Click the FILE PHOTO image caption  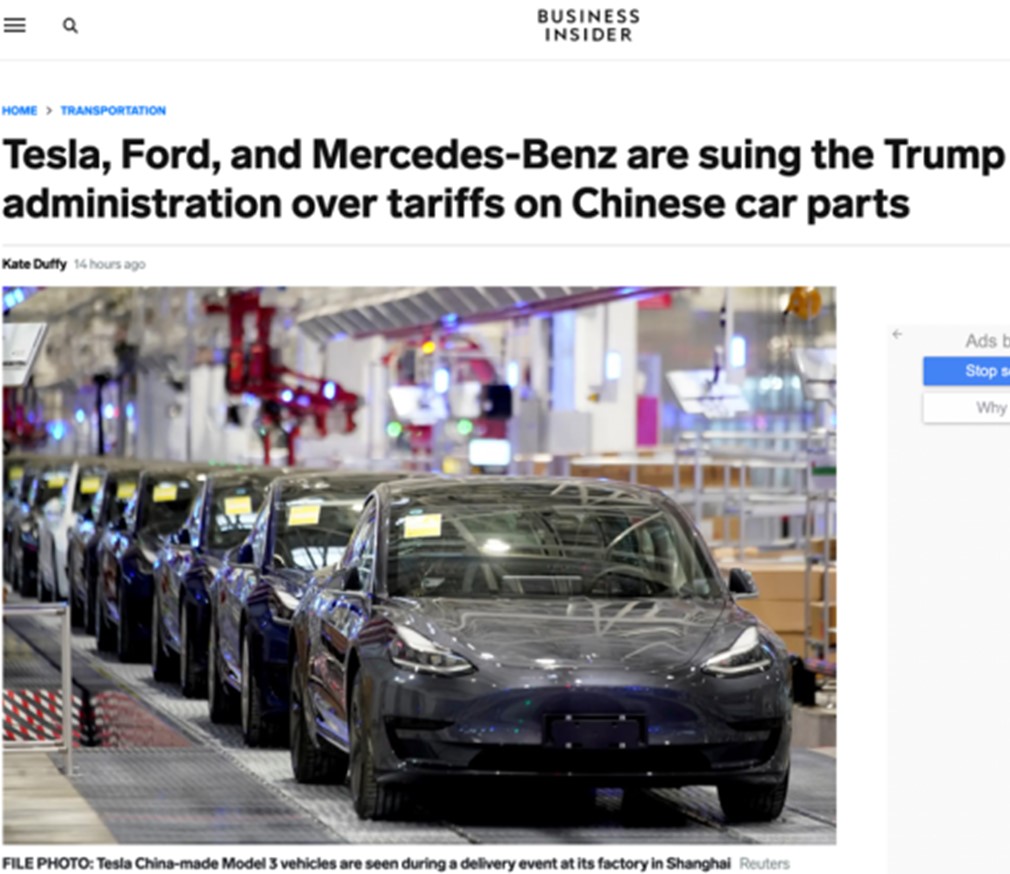coord(367,863)
